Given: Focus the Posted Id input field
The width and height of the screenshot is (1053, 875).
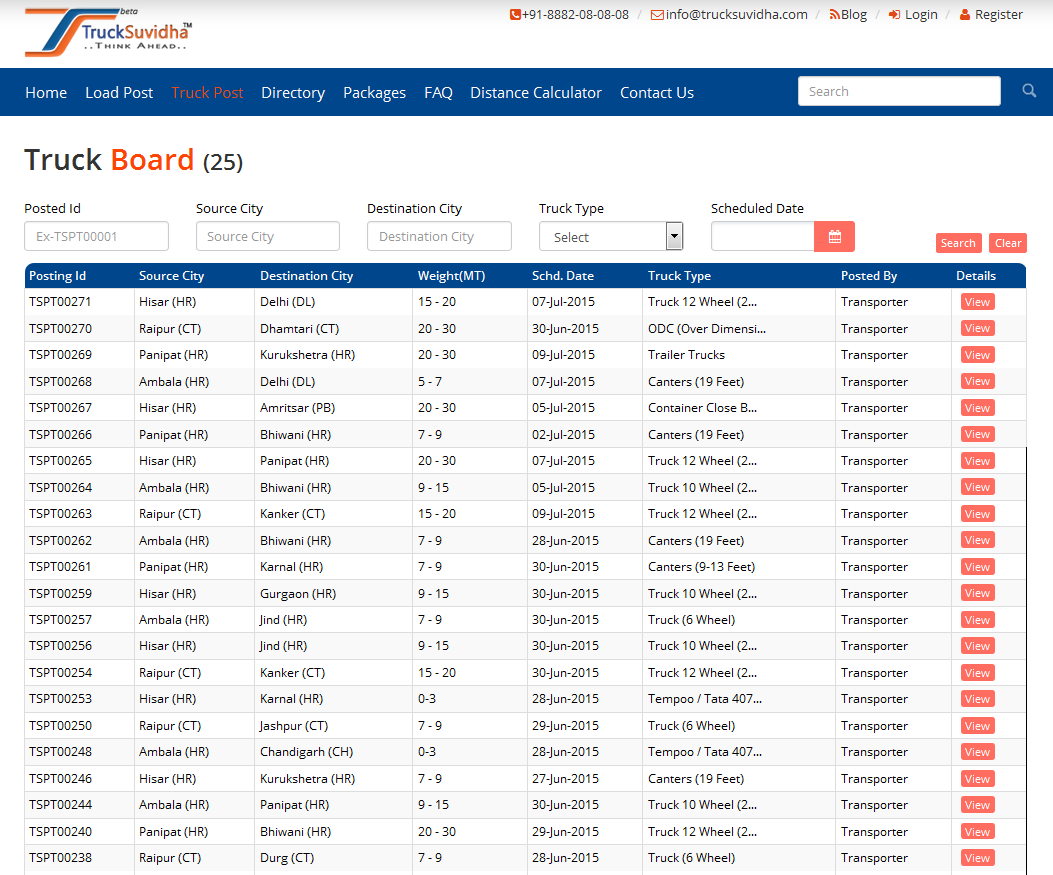Looking at the screenshot, I should (96, 237).
